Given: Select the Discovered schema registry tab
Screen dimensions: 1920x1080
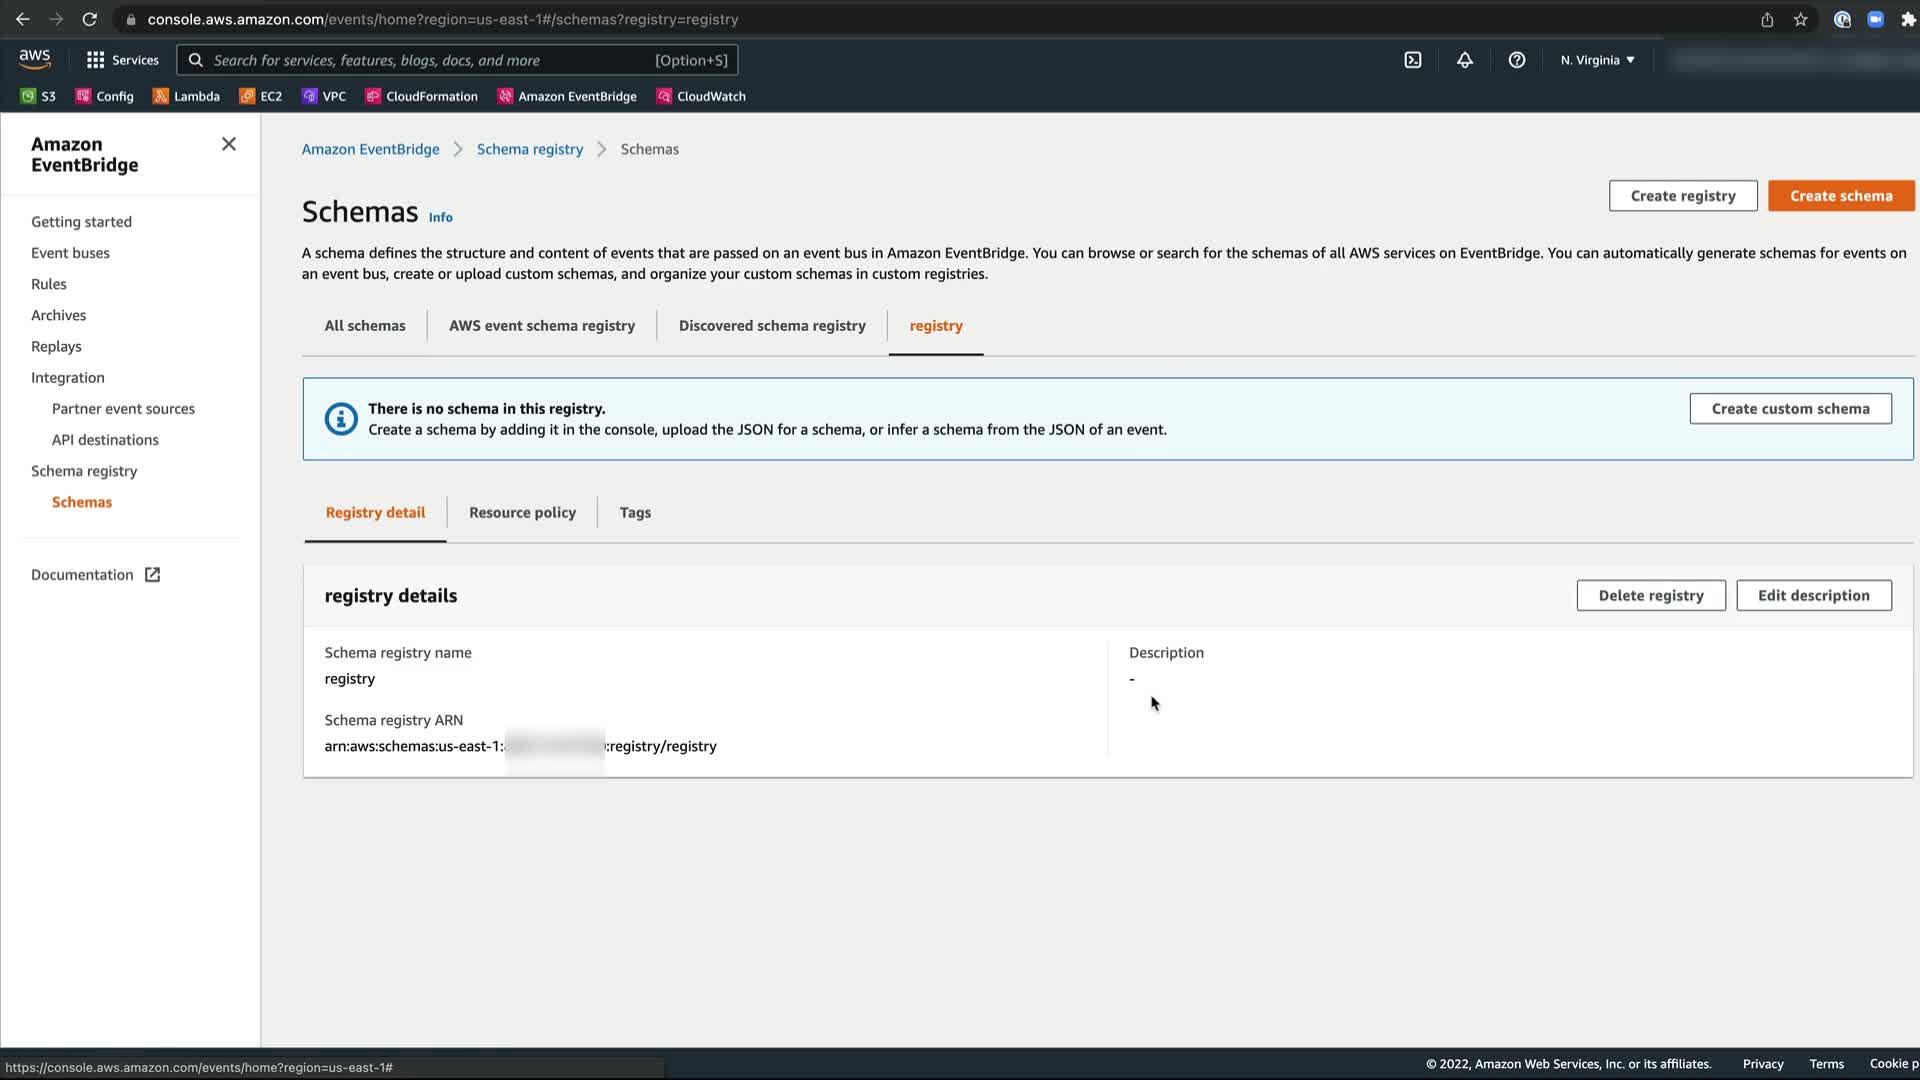Looking at the screenshot, I should tap(772, 325).
